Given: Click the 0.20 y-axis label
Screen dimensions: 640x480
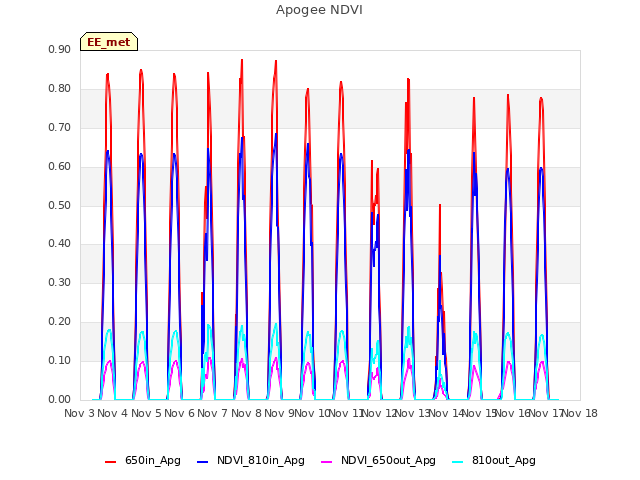Looking at the screenshot, I should pos(60,322).
